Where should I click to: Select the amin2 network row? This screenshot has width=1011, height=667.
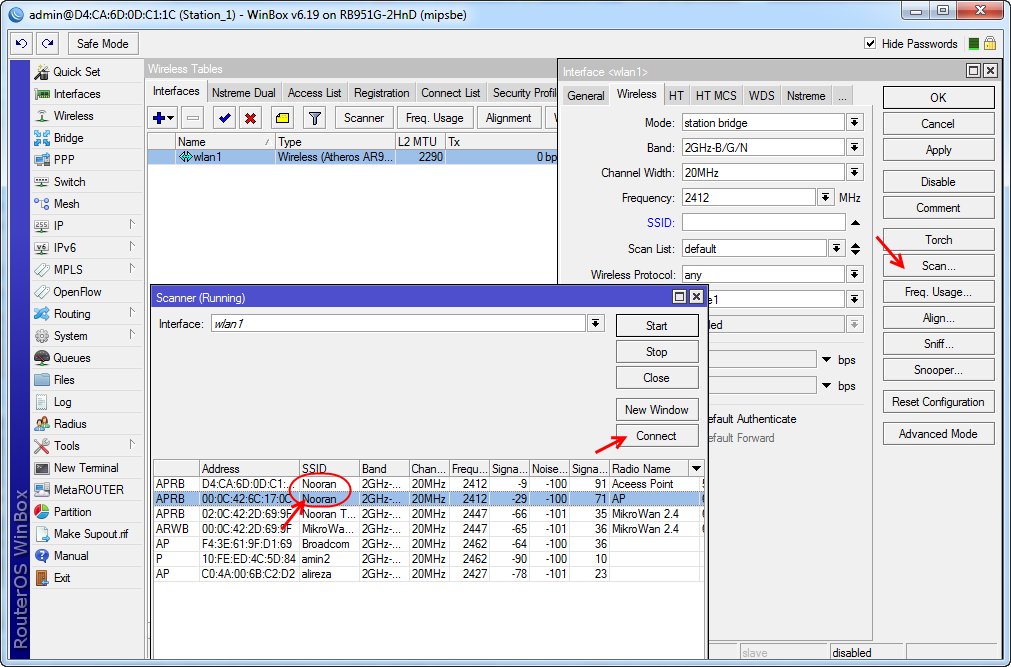tap(428, 559)
